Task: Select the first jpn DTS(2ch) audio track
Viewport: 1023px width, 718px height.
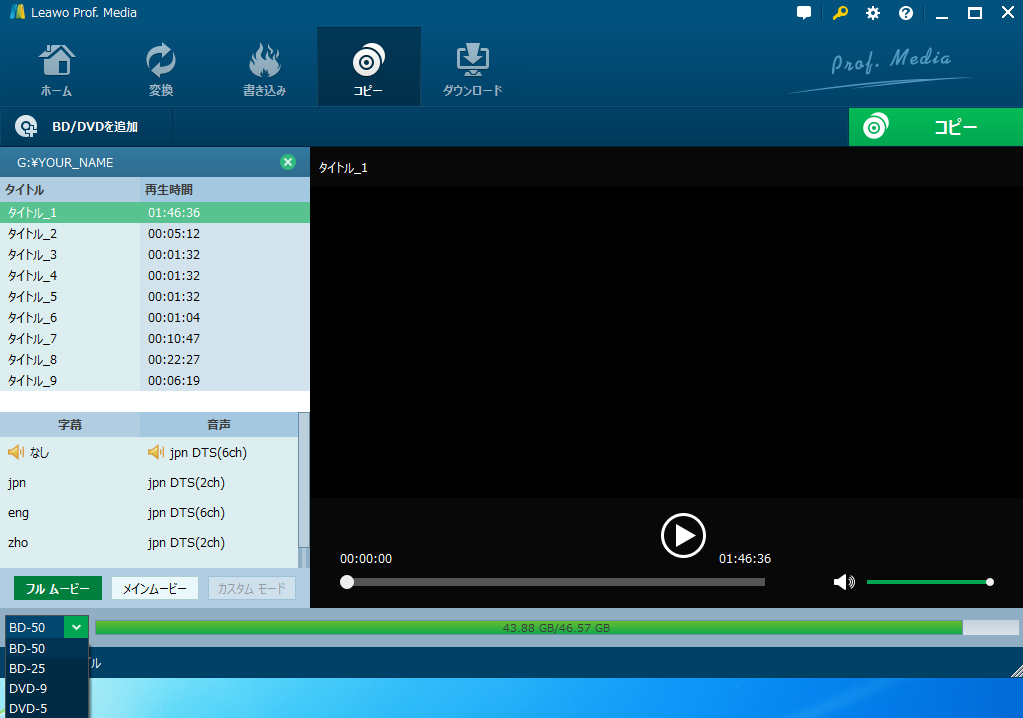Action: (186, 483)
